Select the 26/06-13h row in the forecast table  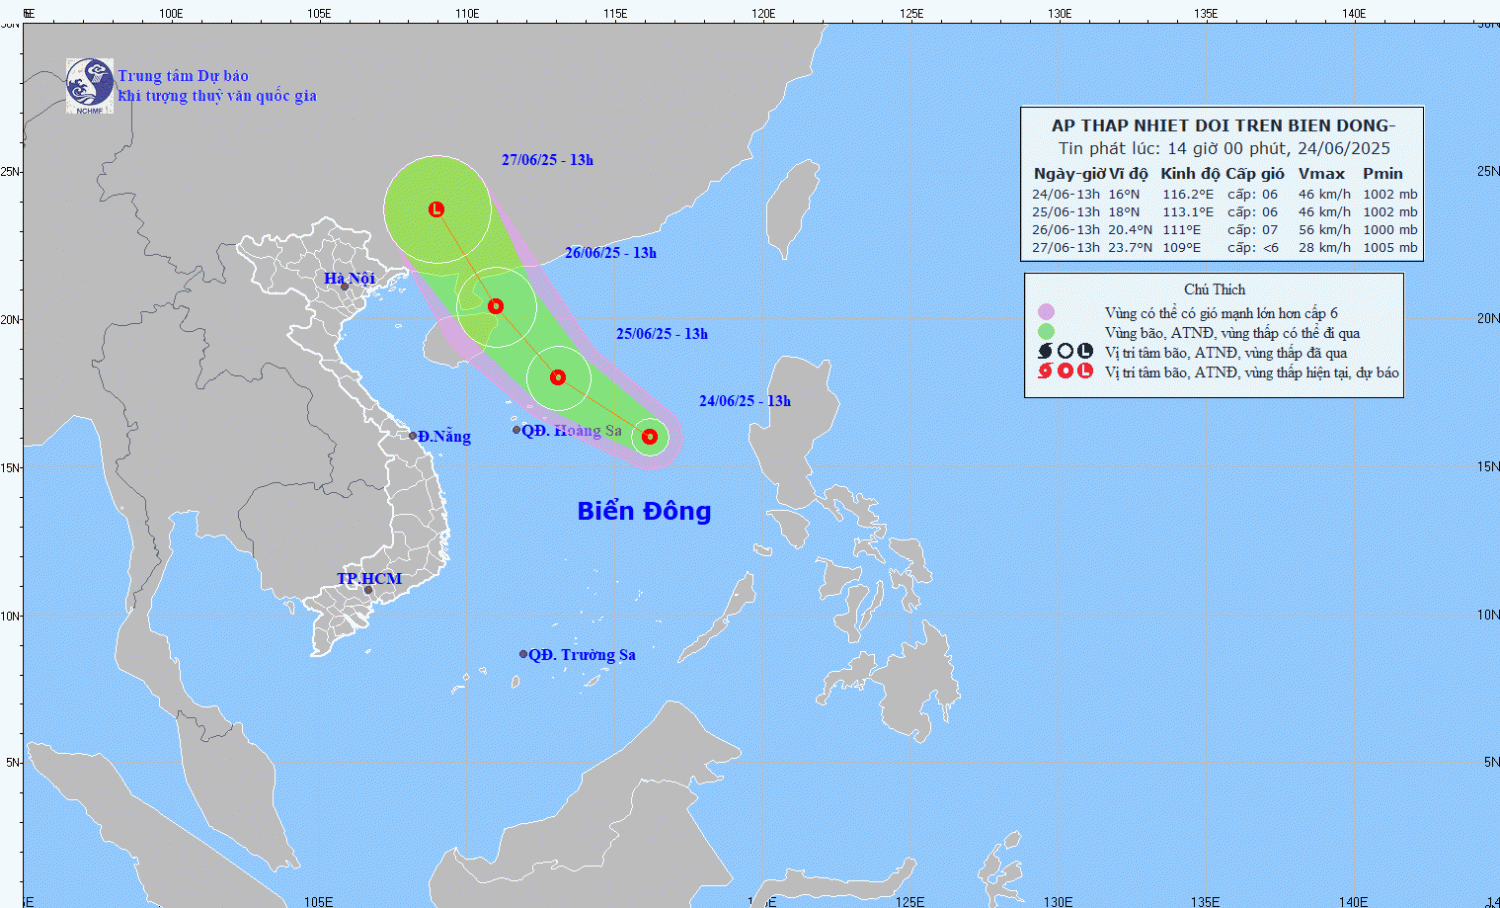click(1223, 230)
